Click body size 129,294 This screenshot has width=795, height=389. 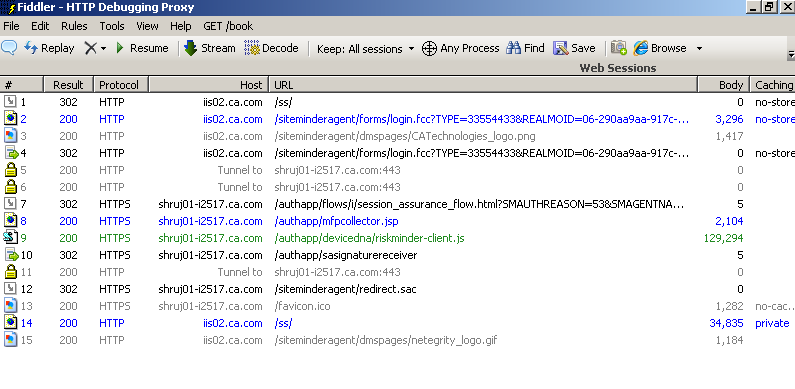(724, 238)
